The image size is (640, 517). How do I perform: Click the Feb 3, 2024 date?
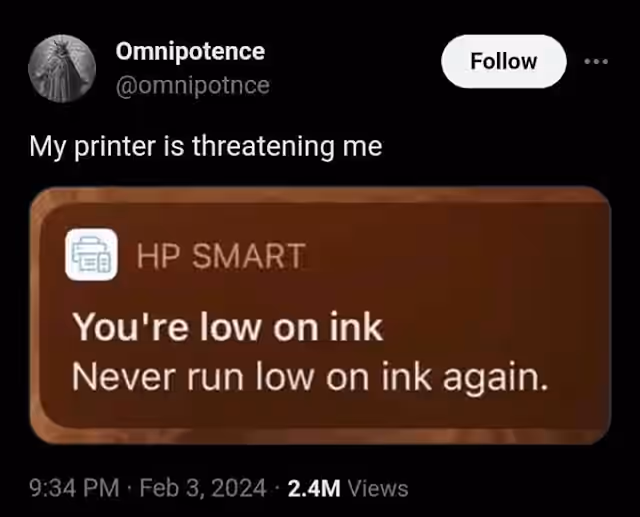coord(203,488)
